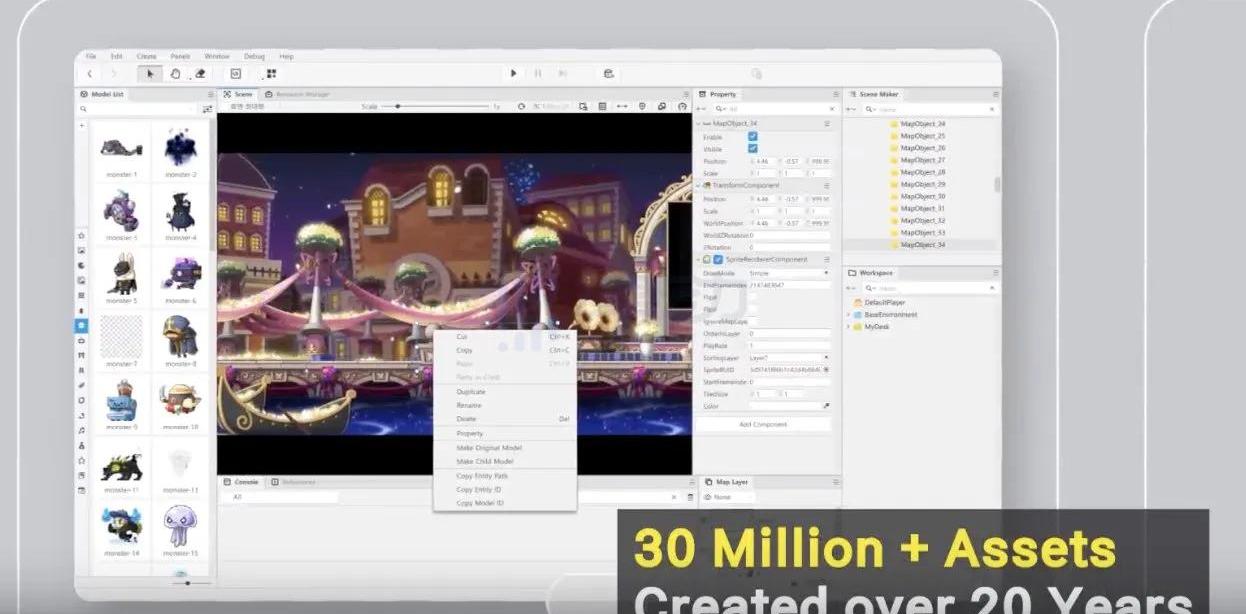Uncheck the Enable checkbox for MapObject_34
This screenshot has width=1246, height=614.
click(x=753, y=136)
